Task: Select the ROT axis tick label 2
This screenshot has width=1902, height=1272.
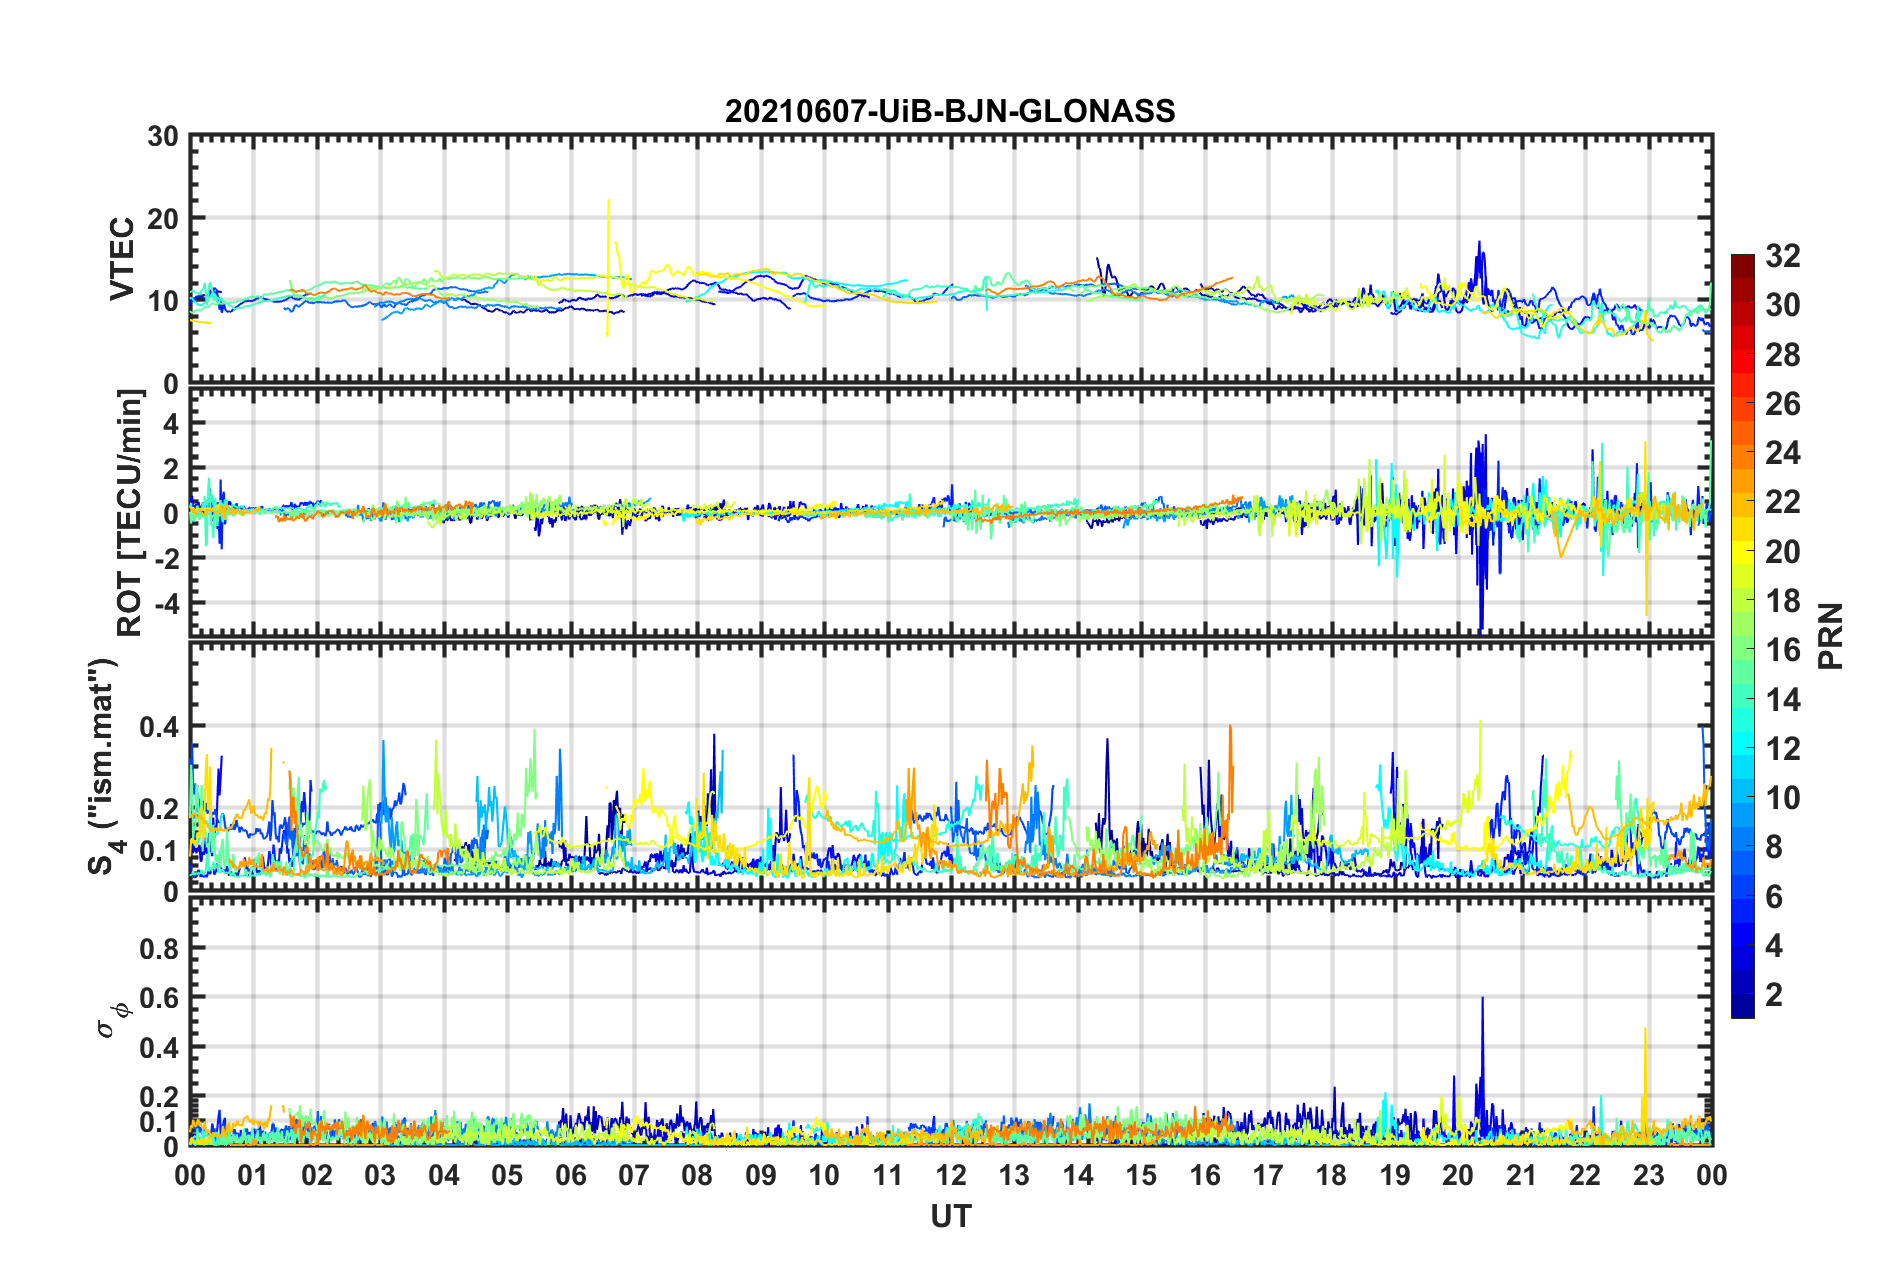Action: (171, 469)
